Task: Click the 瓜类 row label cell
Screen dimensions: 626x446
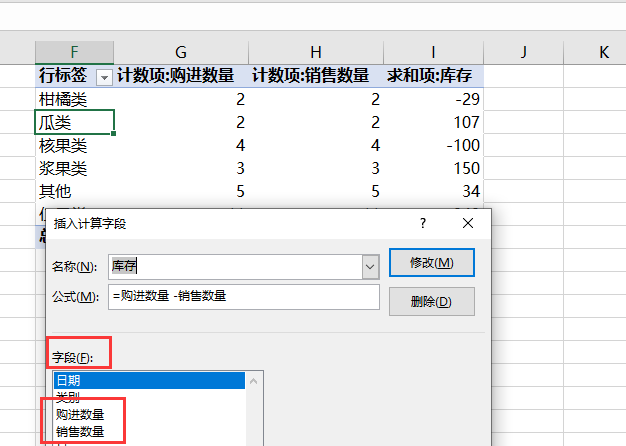Action: point(74,122)
